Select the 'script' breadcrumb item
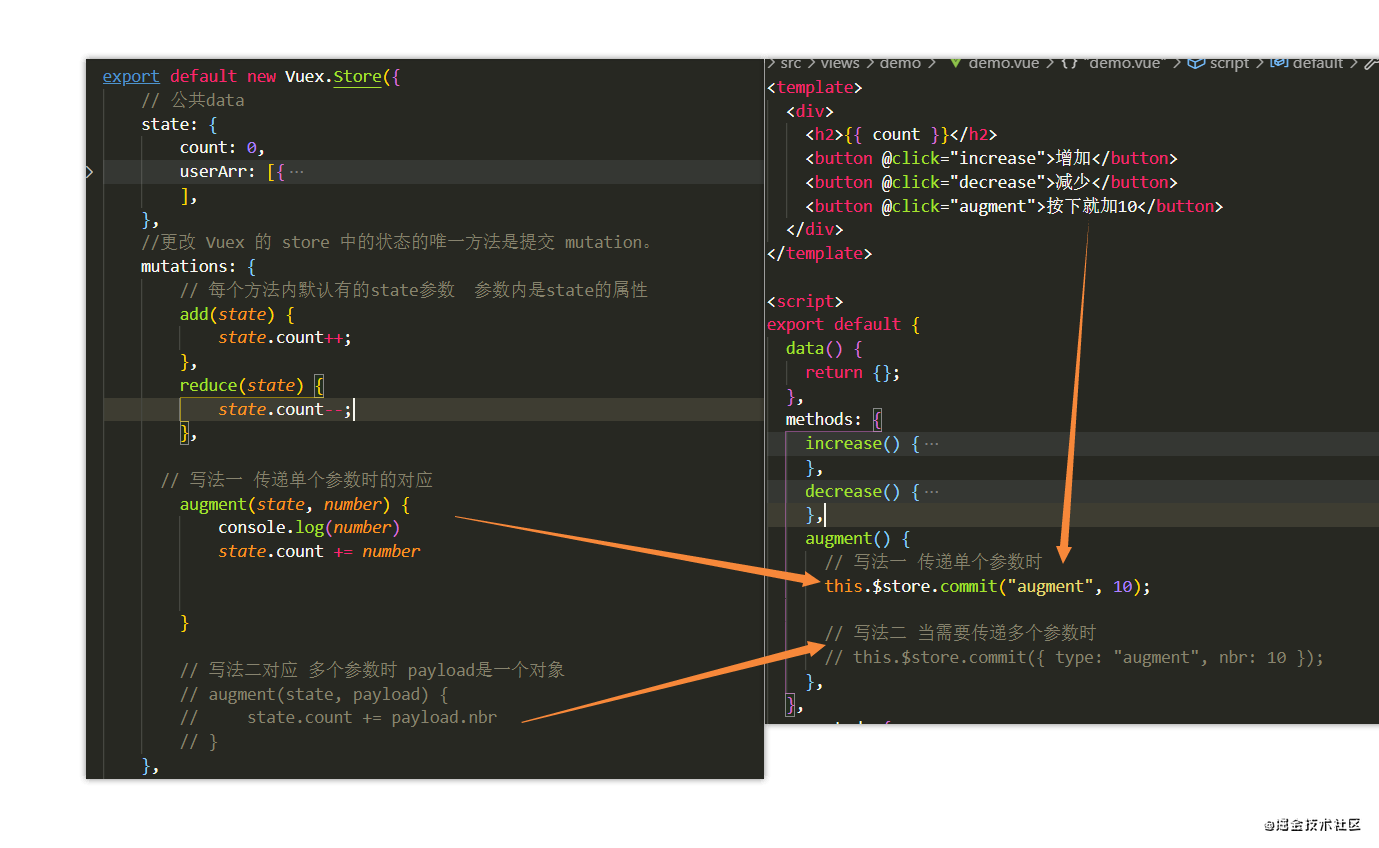1379x848 pixels. click(x=1229, y=63)
